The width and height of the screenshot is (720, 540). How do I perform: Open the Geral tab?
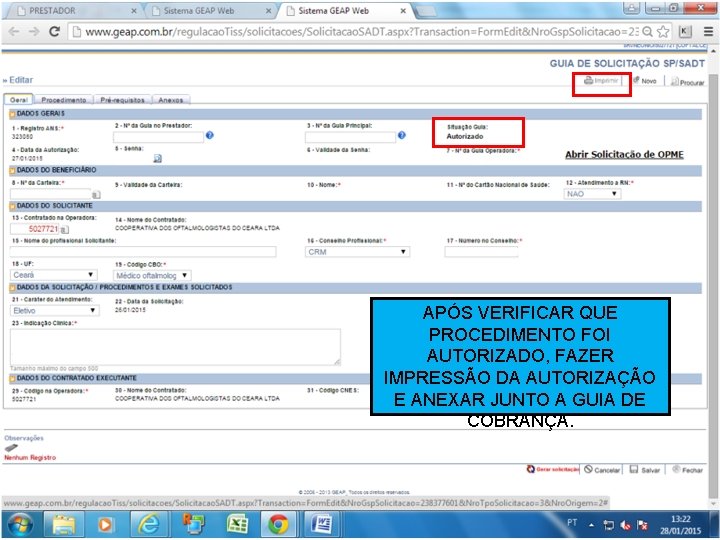pos(19,100)
